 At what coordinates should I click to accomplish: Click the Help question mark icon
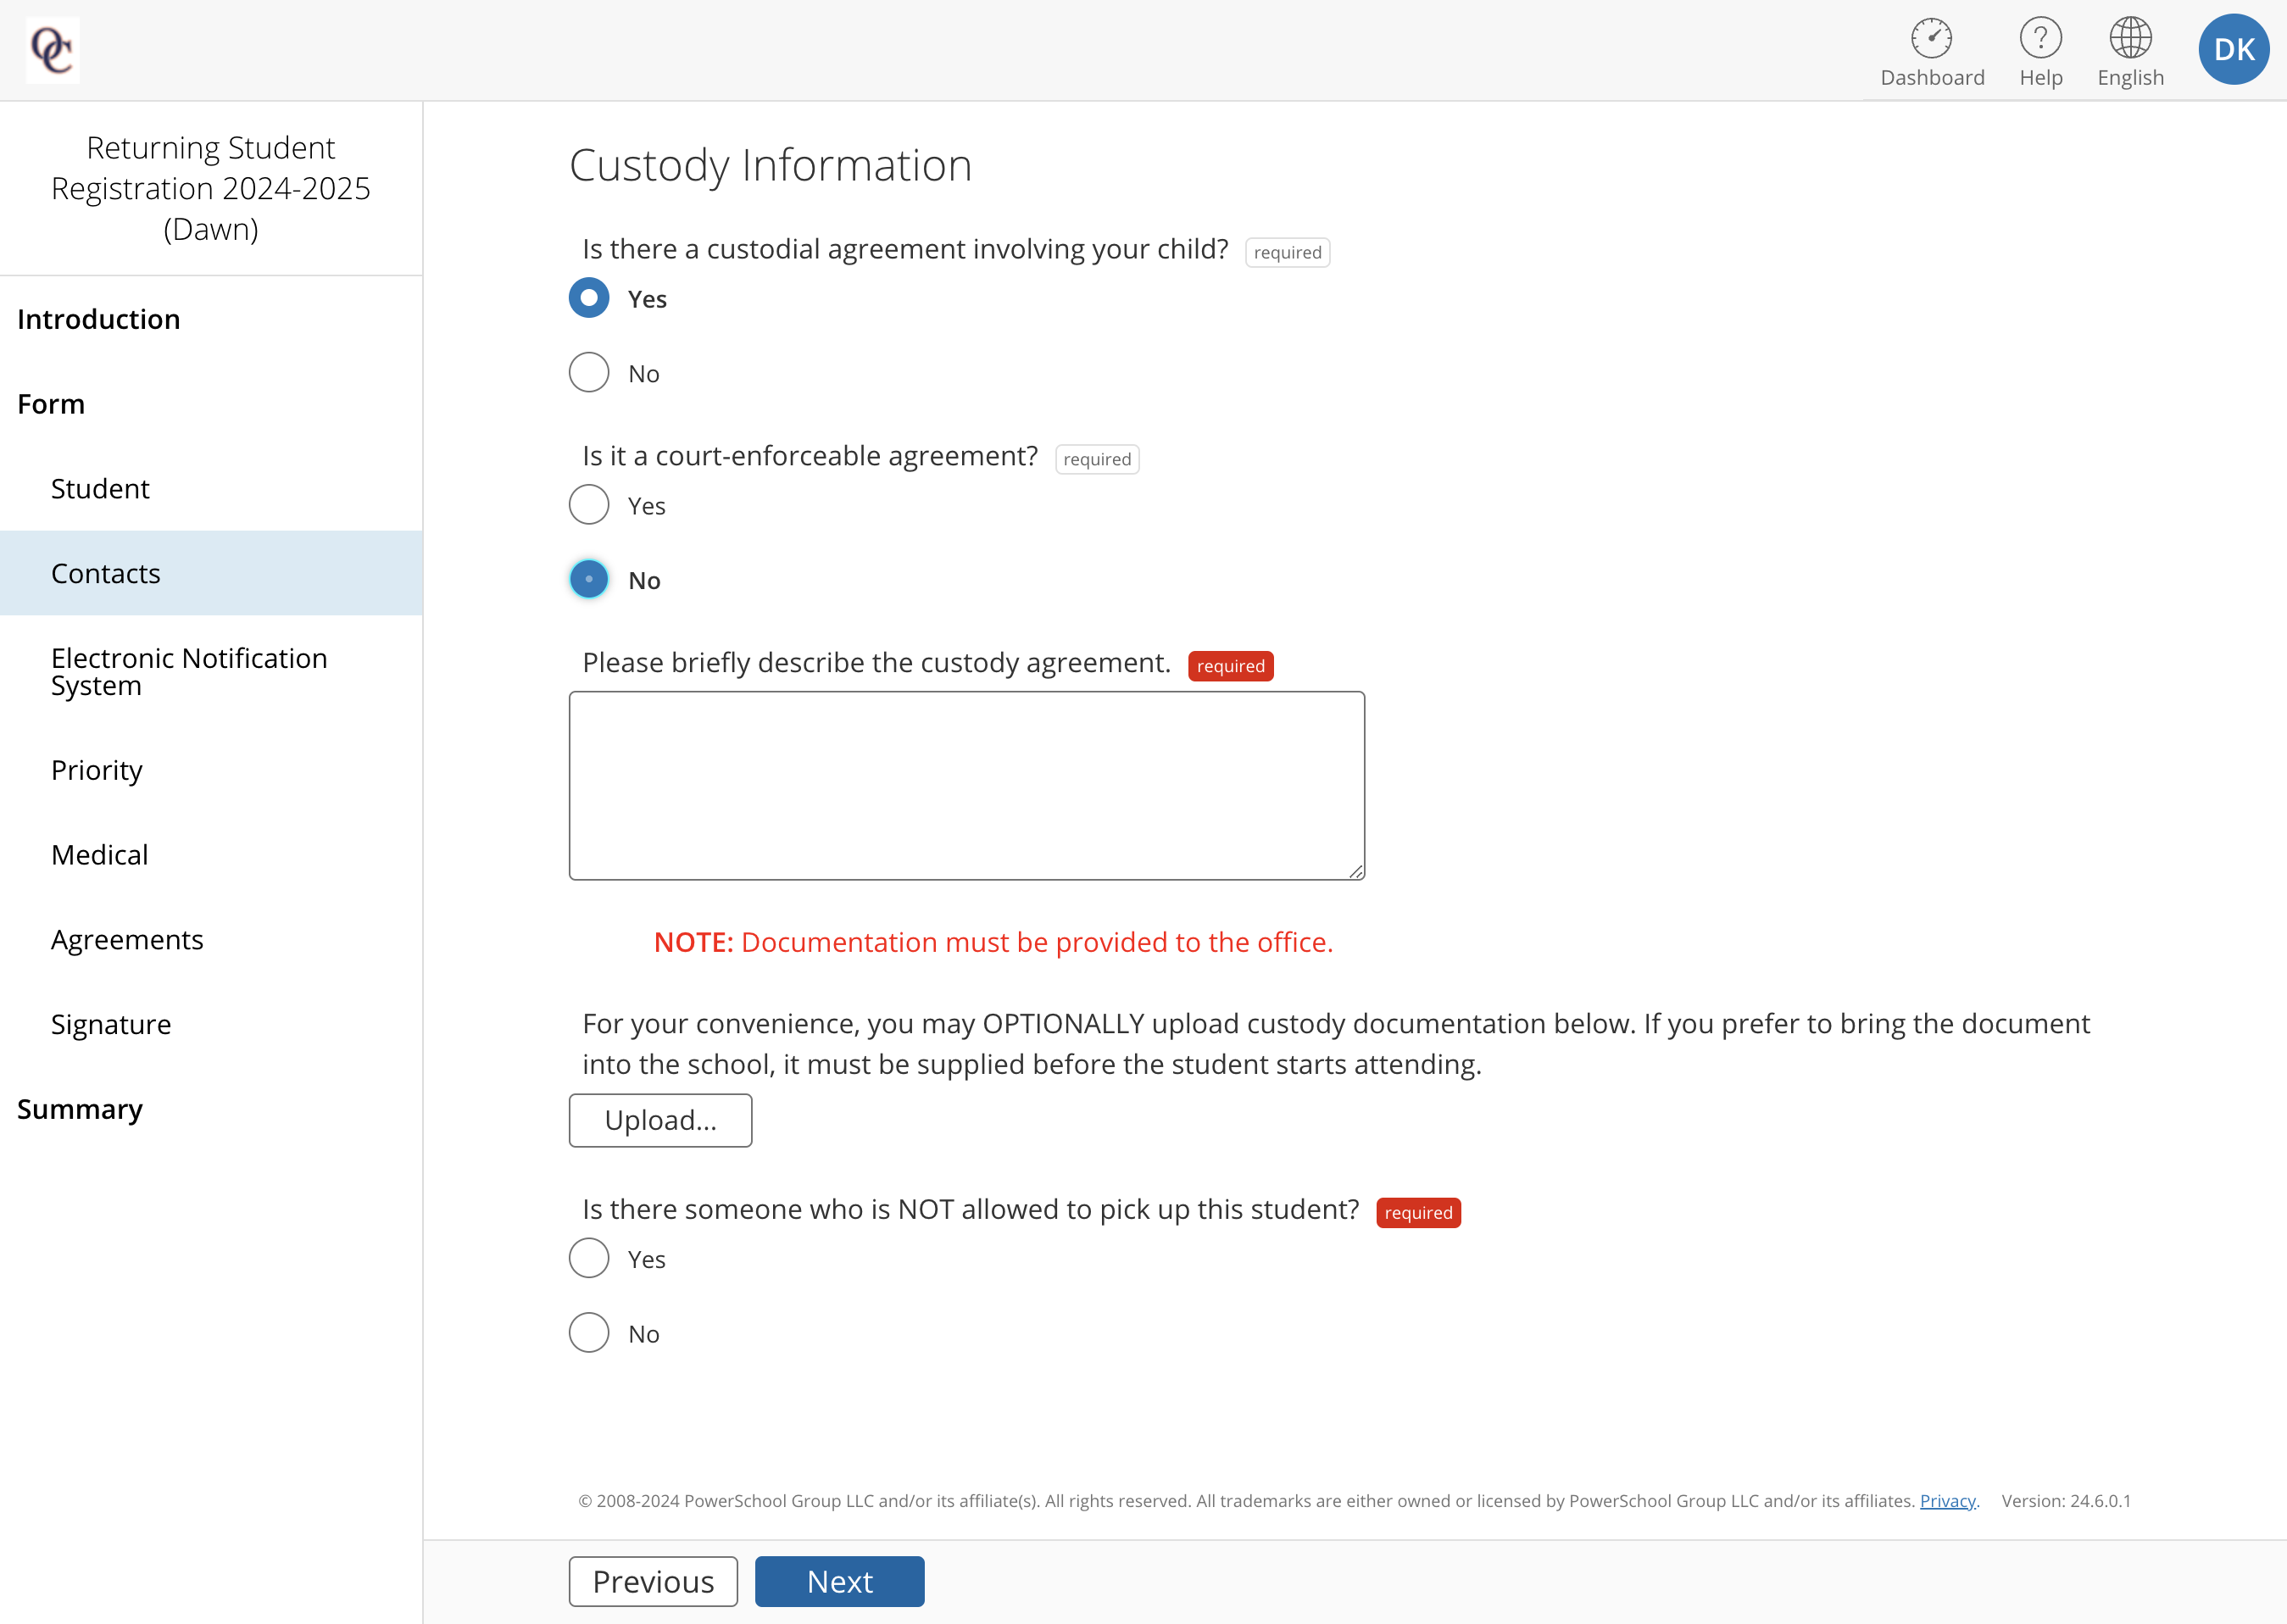[x=2040, y=38]
